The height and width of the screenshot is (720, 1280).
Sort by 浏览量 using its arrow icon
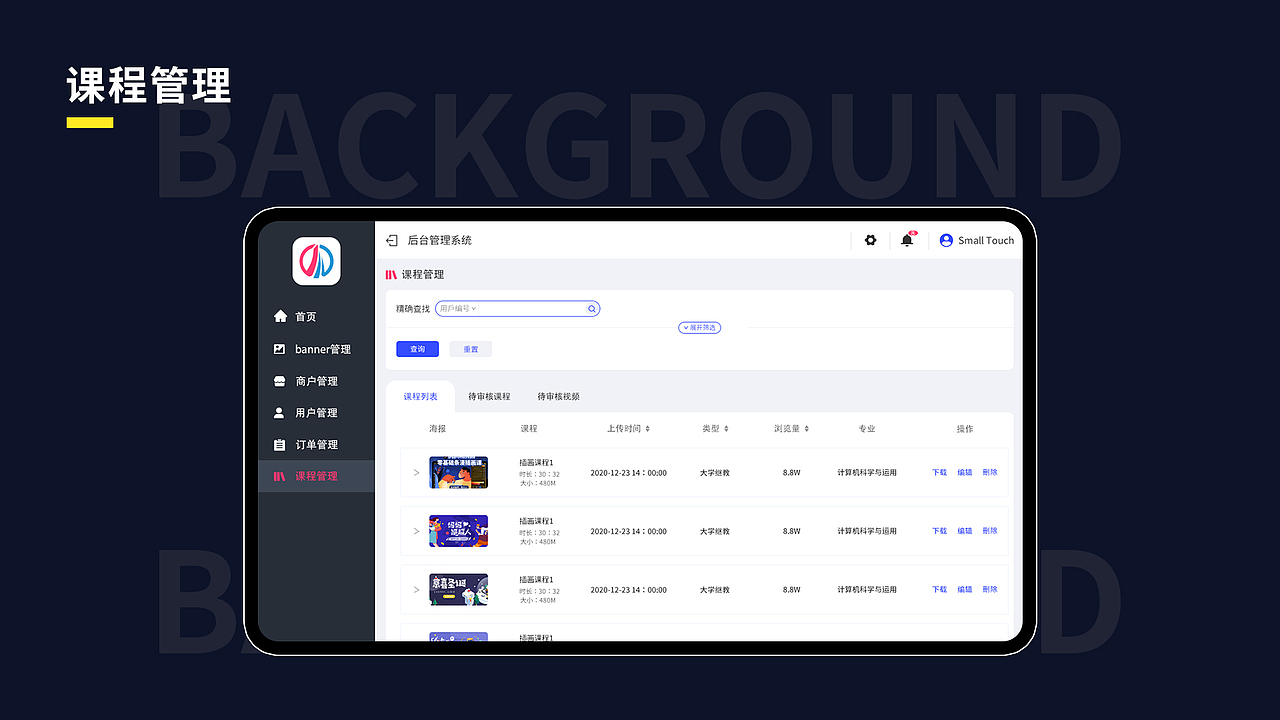pyautogui.click(x=806, y=429)
